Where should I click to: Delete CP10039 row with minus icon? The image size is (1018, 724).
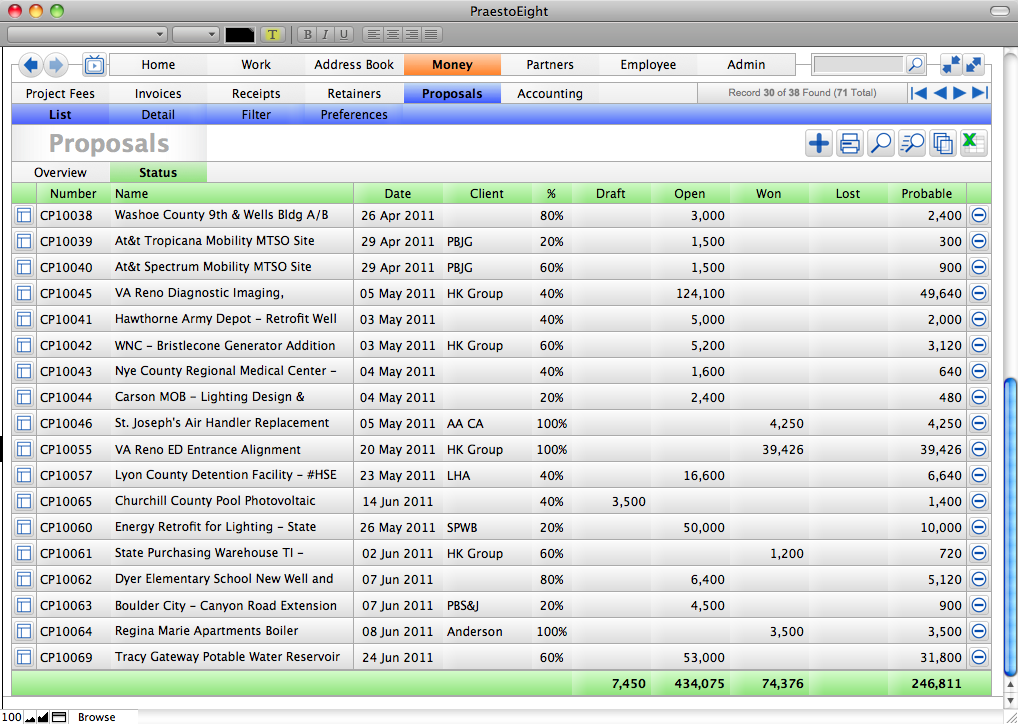pos(979,241)
